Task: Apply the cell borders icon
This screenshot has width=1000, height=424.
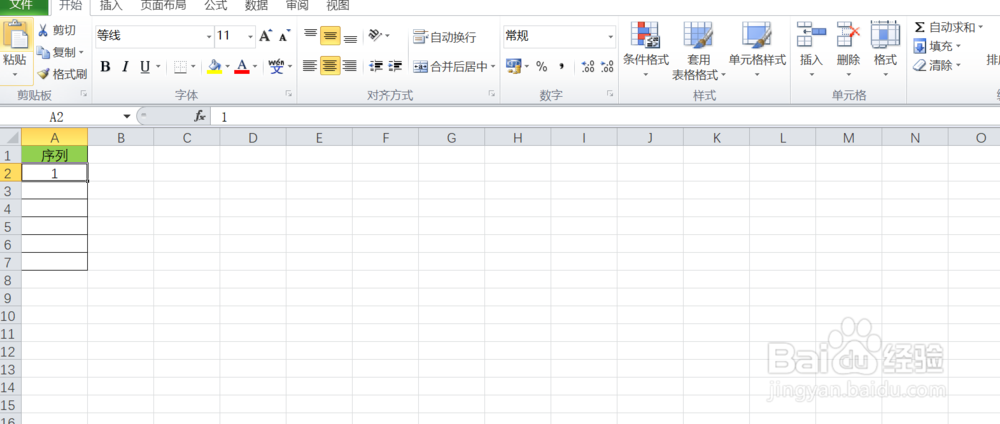Action: point(180,66)
